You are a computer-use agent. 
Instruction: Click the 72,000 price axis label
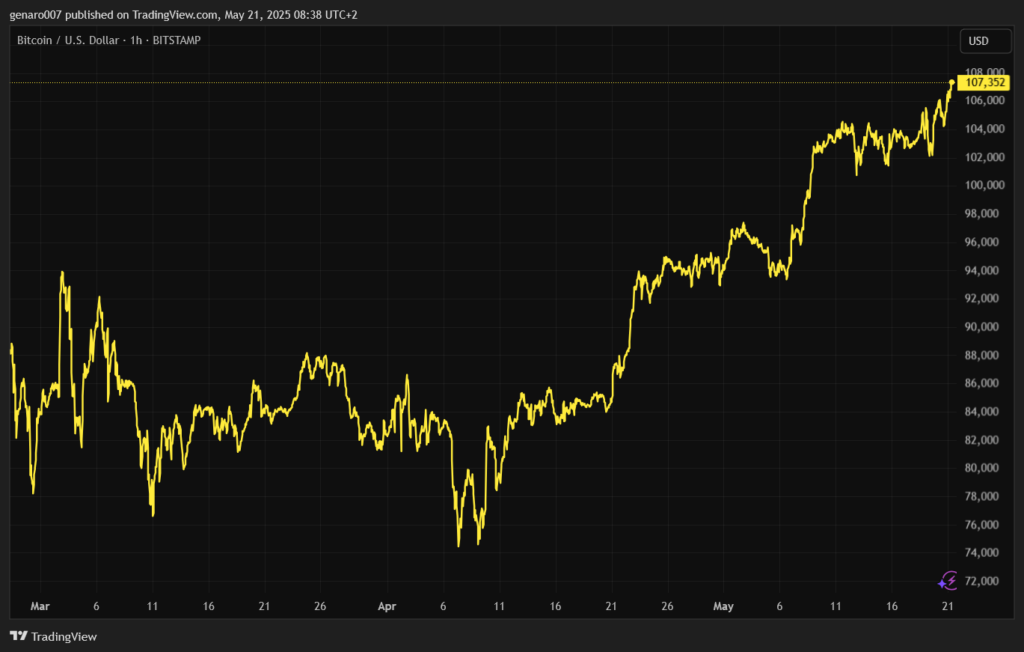pos(983,581)
